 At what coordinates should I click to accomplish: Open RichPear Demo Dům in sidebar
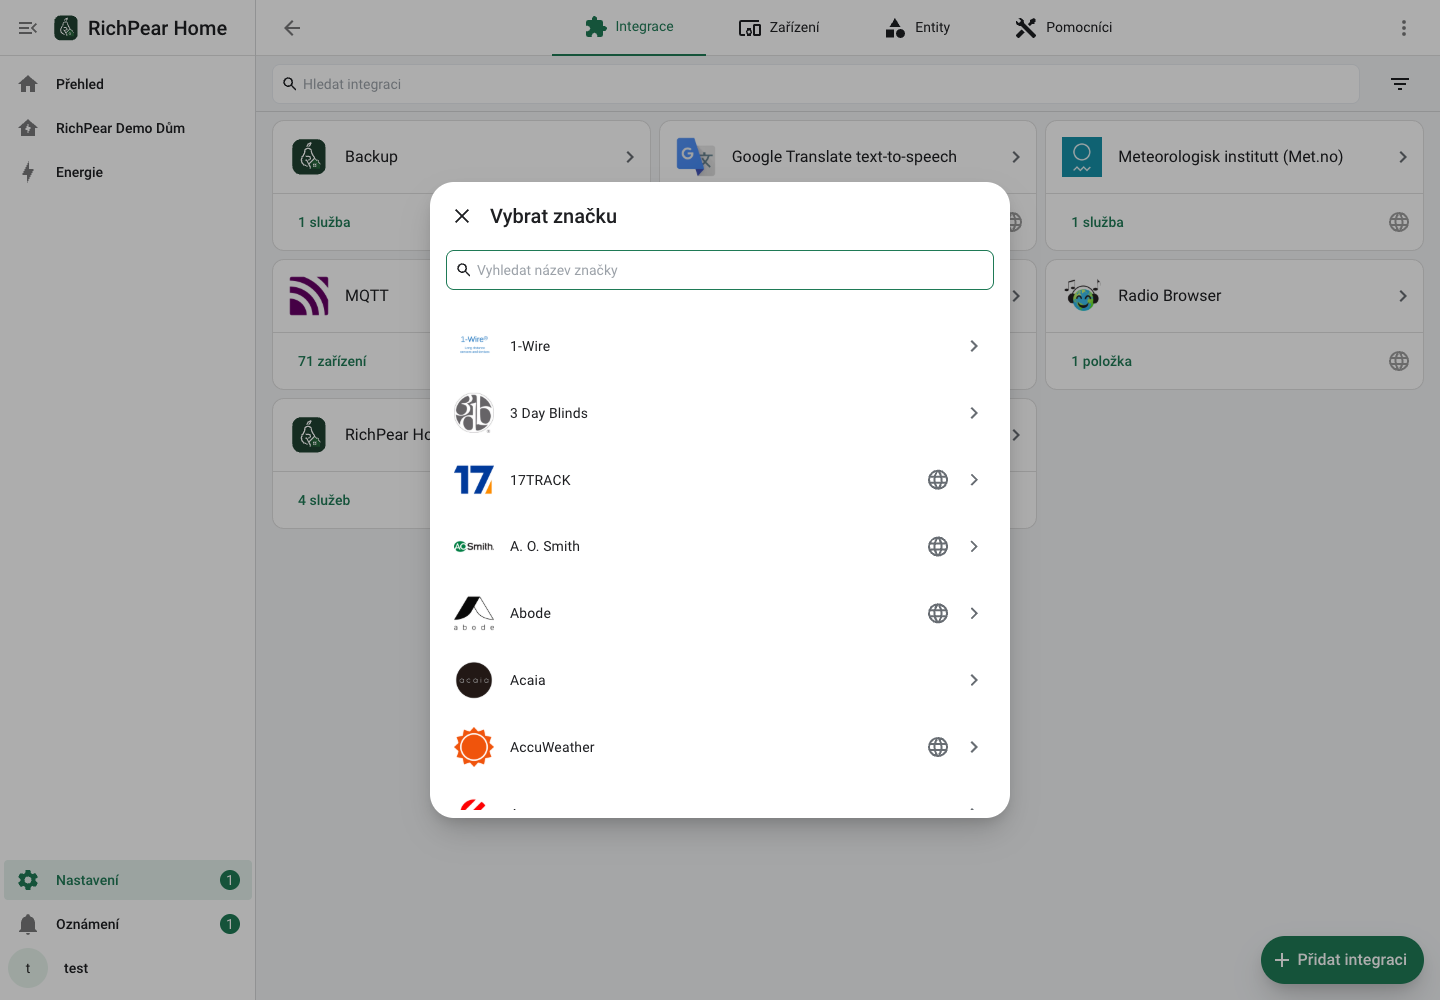tap(128, 128)
